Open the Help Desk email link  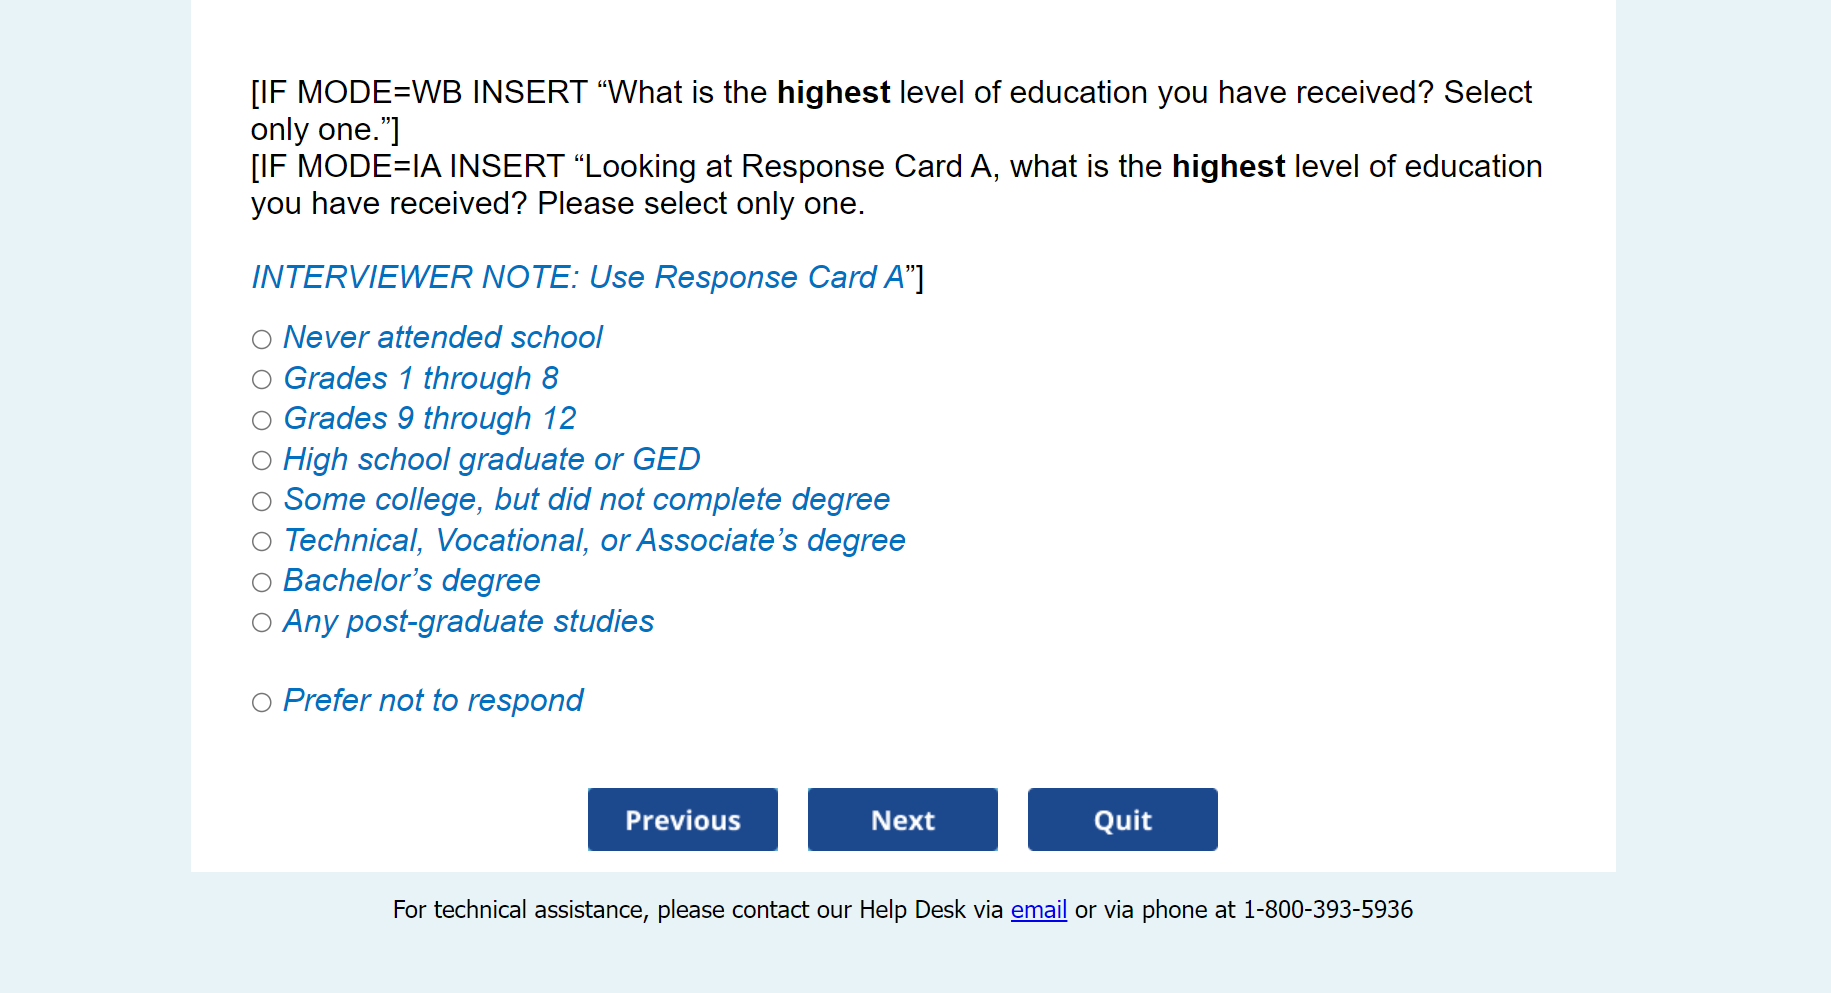tap(1038, 910)
